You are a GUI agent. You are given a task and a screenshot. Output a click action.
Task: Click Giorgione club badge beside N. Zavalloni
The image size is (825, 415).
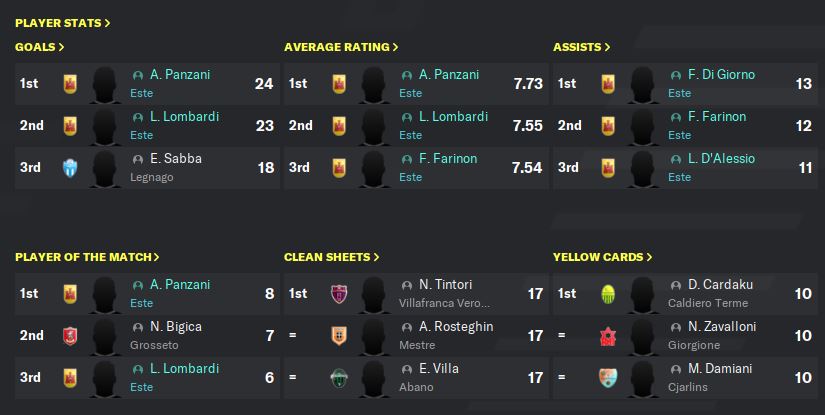[608, 336]
